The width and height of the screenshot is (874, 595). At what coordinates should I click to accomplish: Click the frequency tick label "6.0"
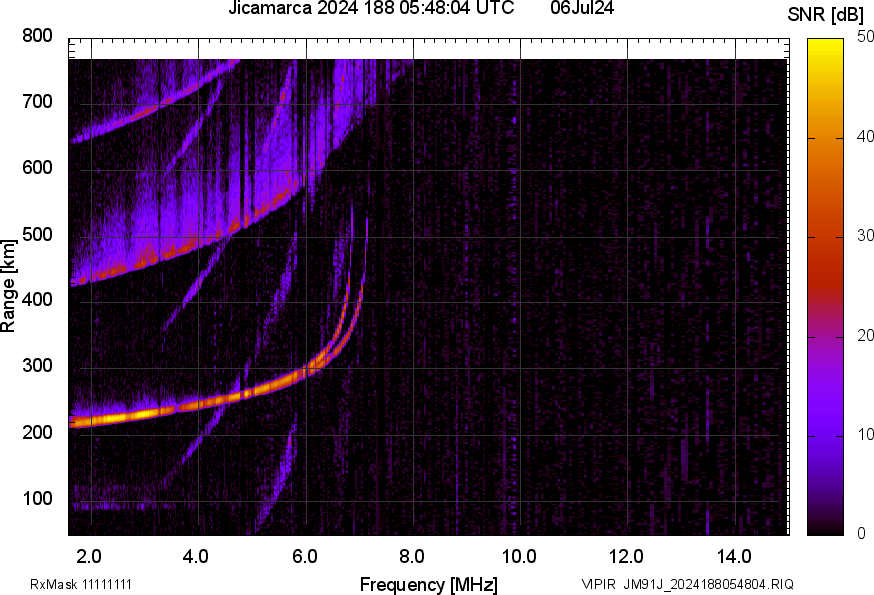[x=304, y=557]
